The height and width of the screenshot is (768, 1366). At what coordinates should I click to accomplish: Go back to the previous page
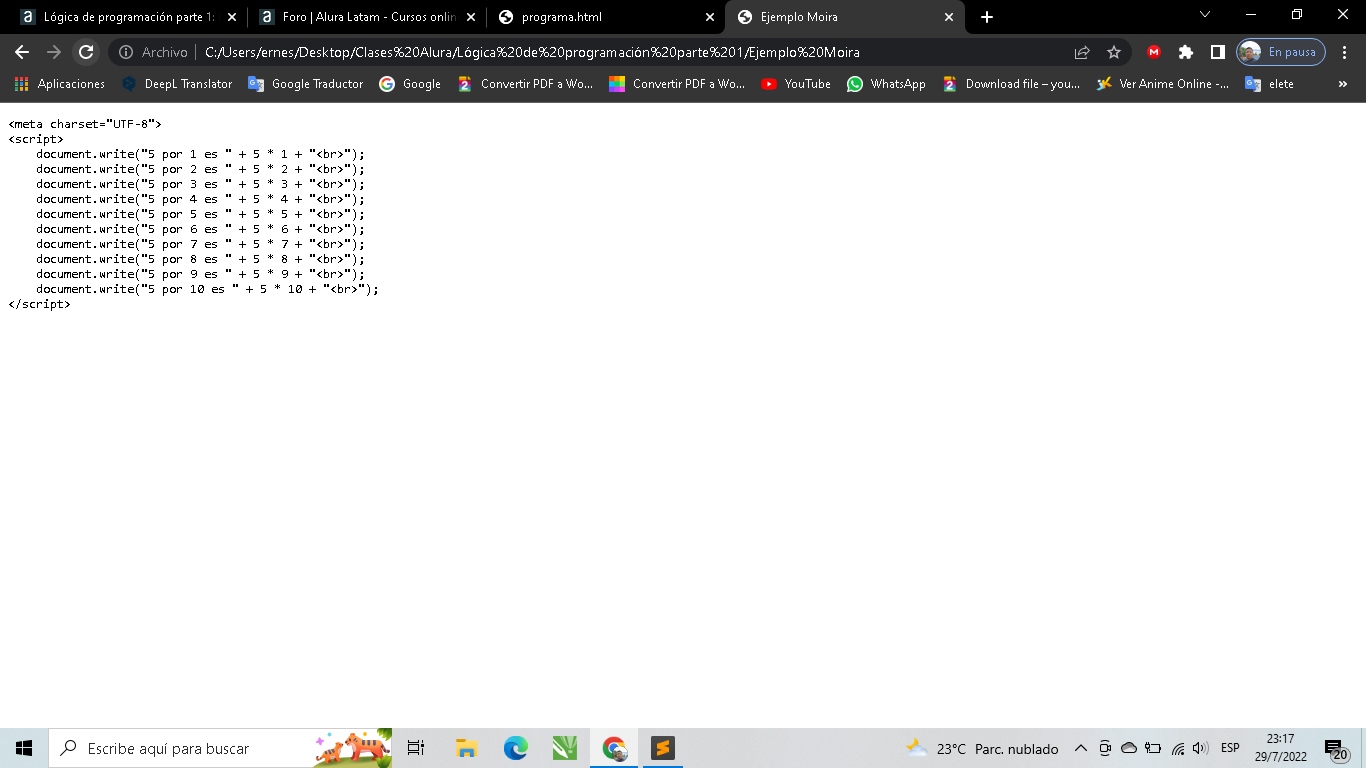coord(22,52)
